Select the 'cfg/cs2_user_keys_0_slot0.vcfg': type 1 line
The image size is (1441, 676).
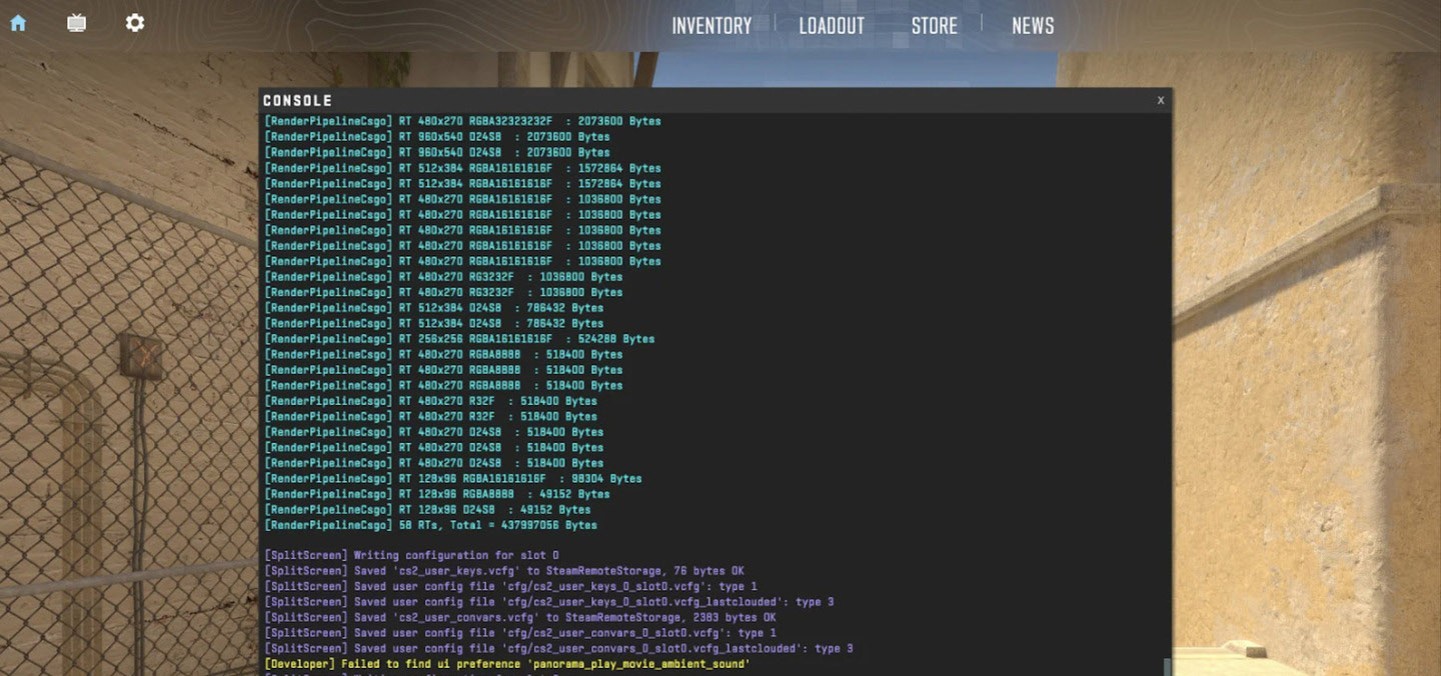[511, 586]
